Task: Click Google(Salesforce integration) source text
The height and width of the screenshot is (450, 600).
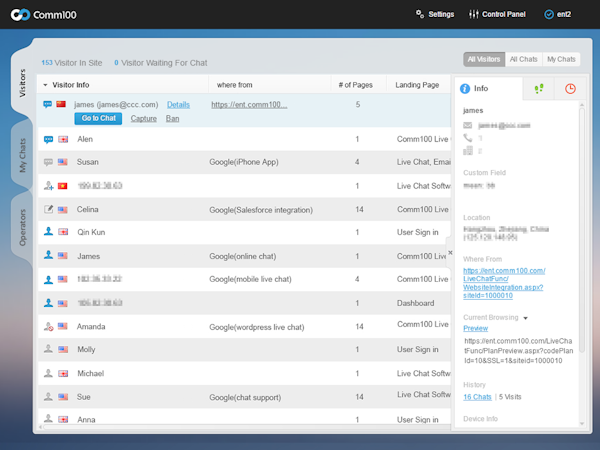Action: click(x=261, y=210)
